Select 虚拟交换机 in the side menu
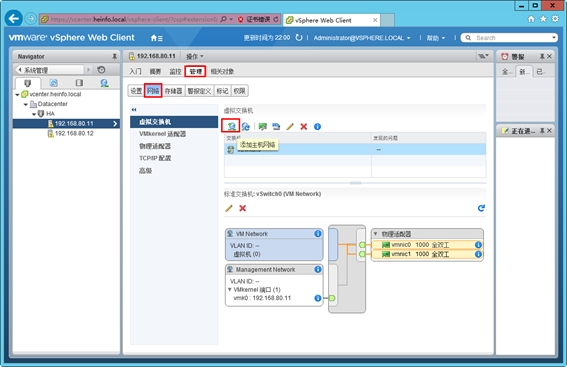The image size is (567, 367). tap(174, 122)
